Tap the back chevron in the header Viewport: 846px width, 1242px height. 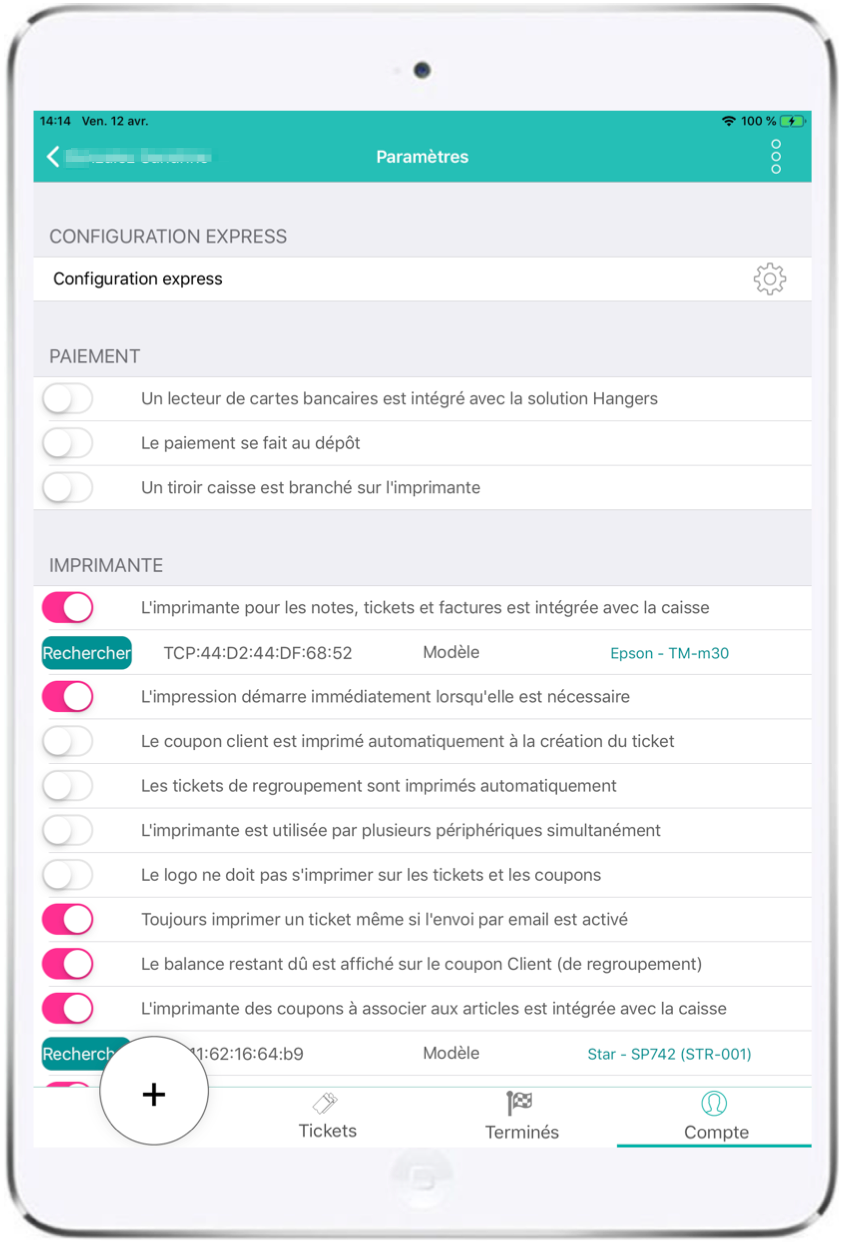[x=53, y=156]
